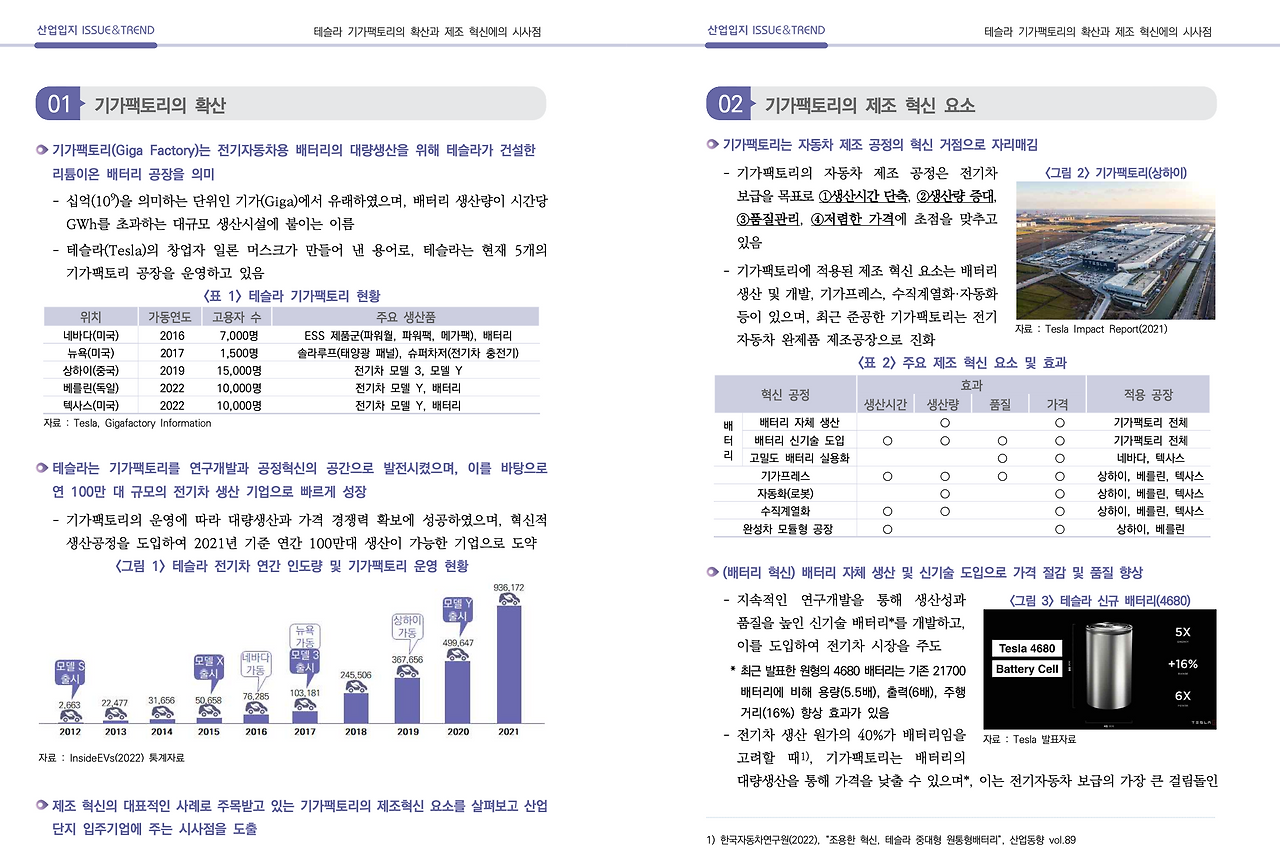Click the '주요 생산품' column header
The height and width of the screenshot is (858, 1280).
(x=406, y=317)
